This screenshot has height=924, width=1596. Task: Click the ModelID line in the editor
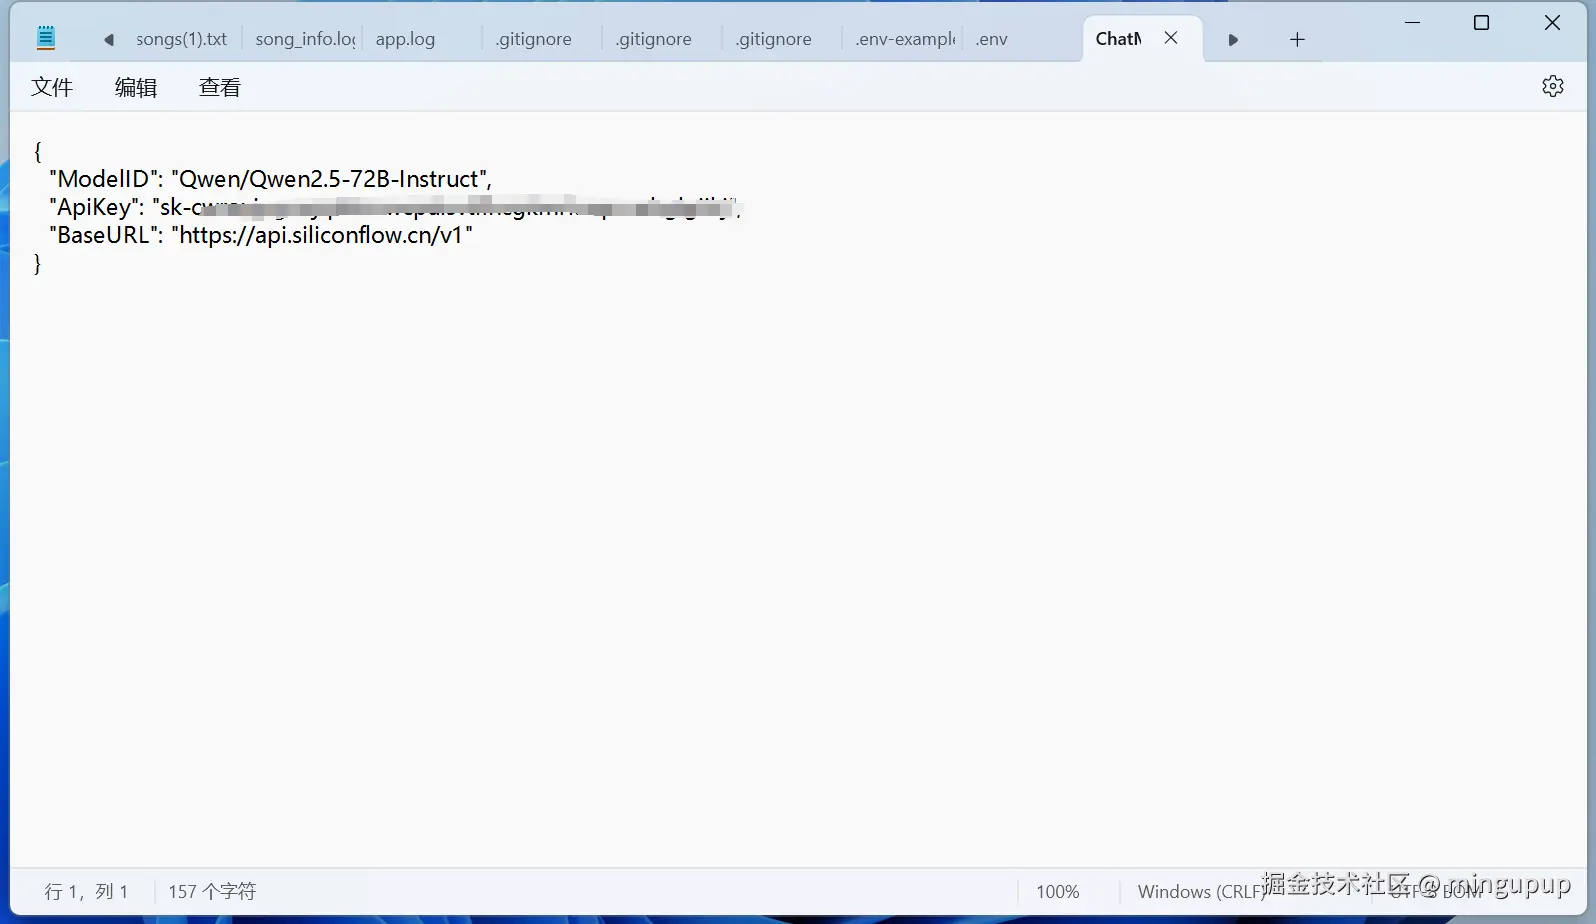pos(270,179)
